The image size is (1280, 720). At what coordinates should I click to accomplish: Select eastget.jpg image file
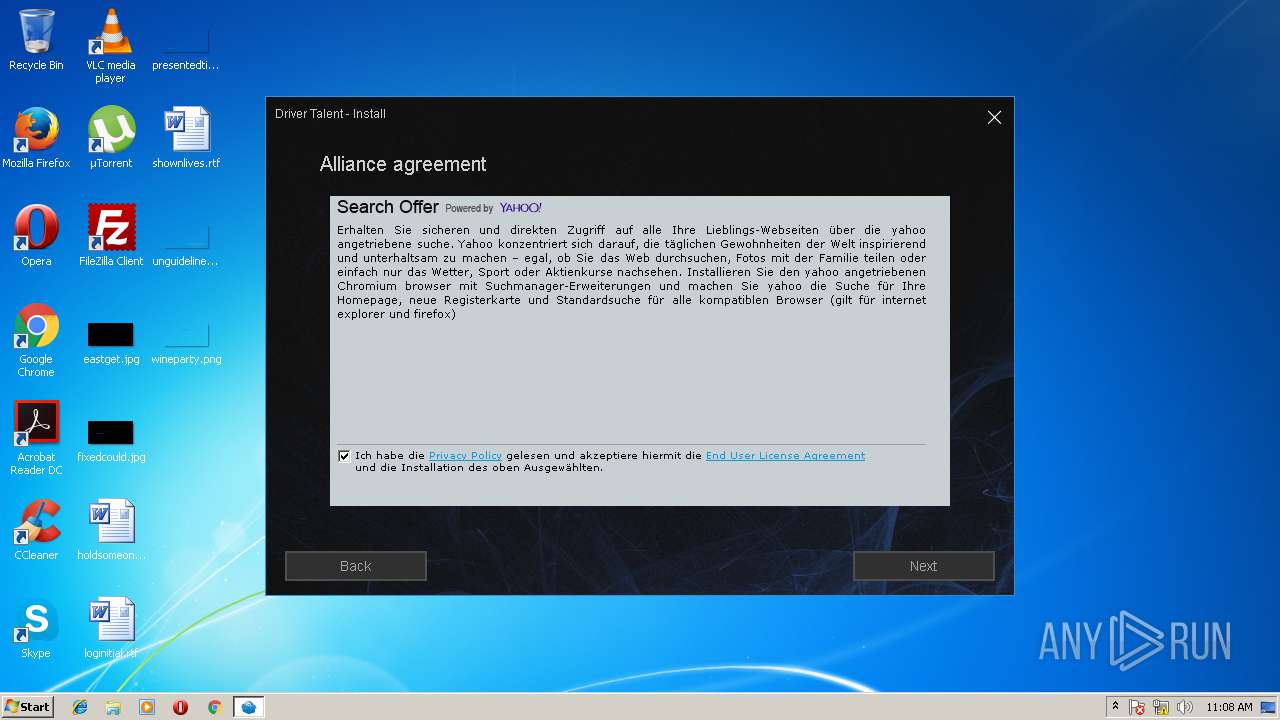click(111, 341)
